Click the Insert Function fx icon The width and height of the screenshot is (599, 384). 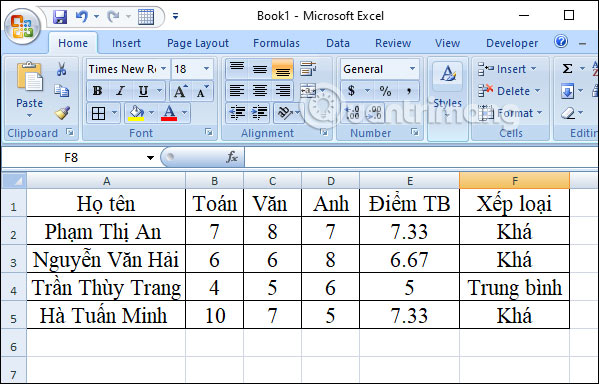[232, 157]
